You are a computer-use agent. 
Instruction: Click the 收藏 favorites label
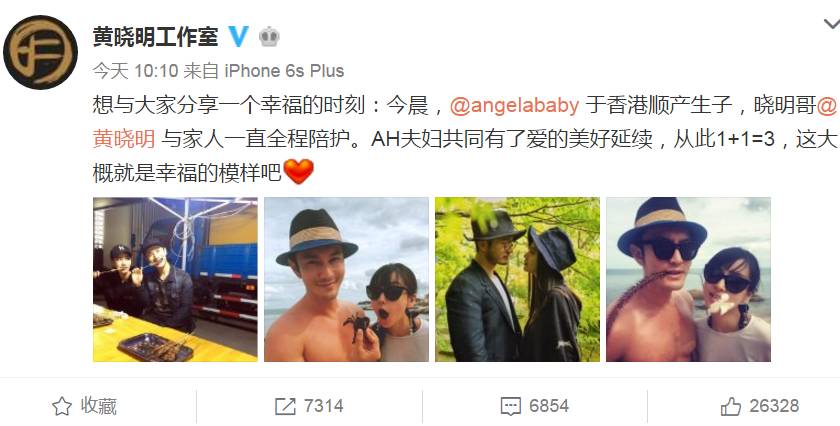tap(99, 407)
